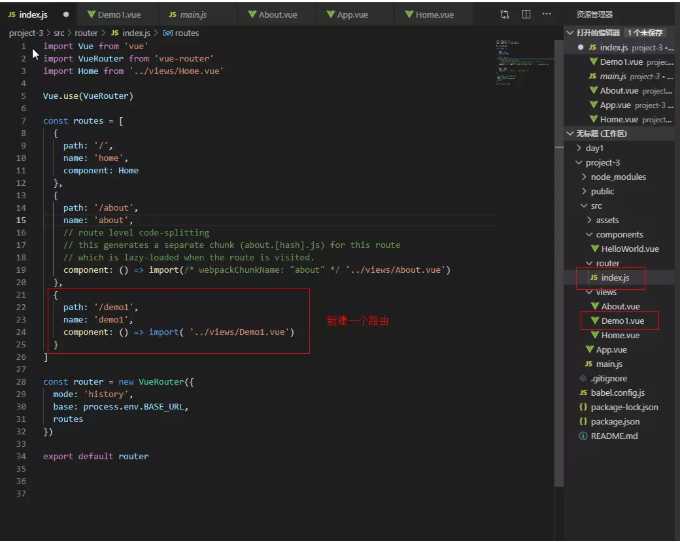680x542 pixels.
Task: Open README.md in the explorer
Action: click(x=614, y=436)
